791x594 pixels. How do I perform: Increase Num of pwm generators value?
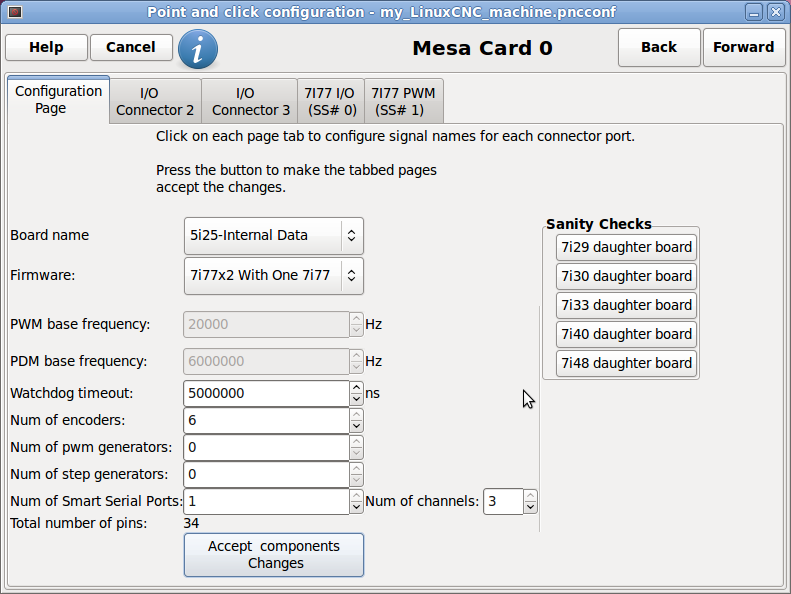(356, 442)
